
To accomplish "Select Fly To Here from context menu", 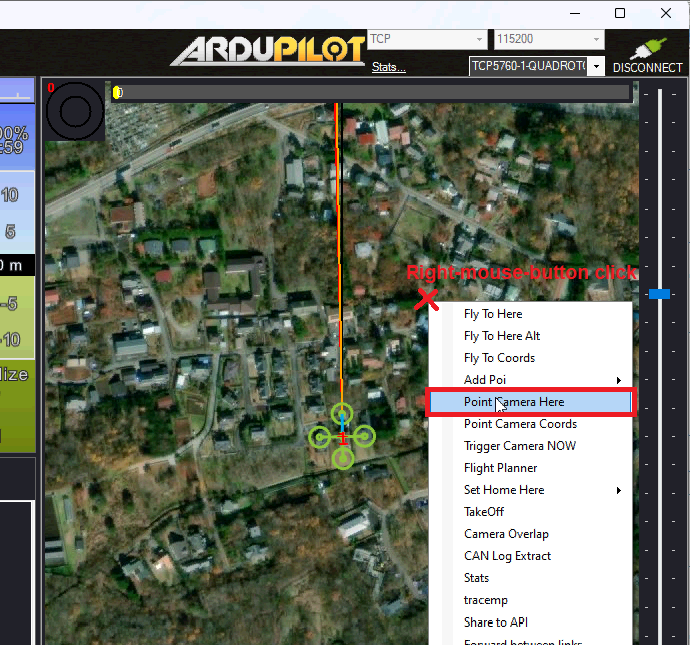I will click(x=493, y=314).
